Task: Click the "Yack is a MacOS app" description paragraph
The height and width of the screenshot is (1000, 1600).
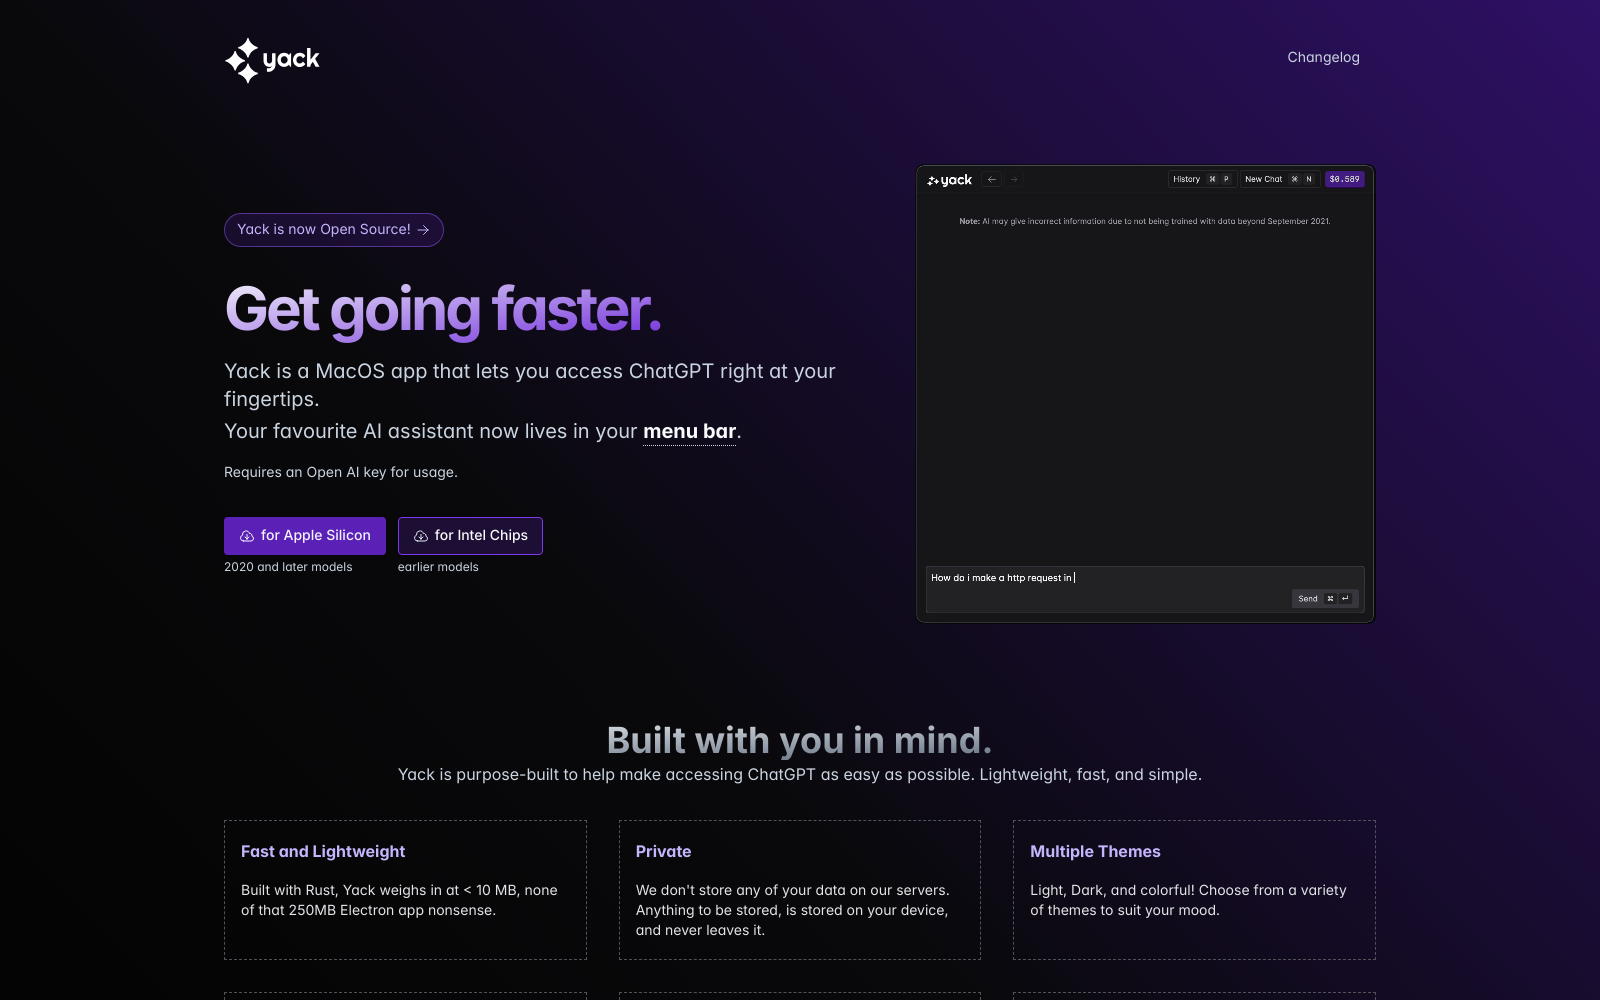Action: (530, 385)
